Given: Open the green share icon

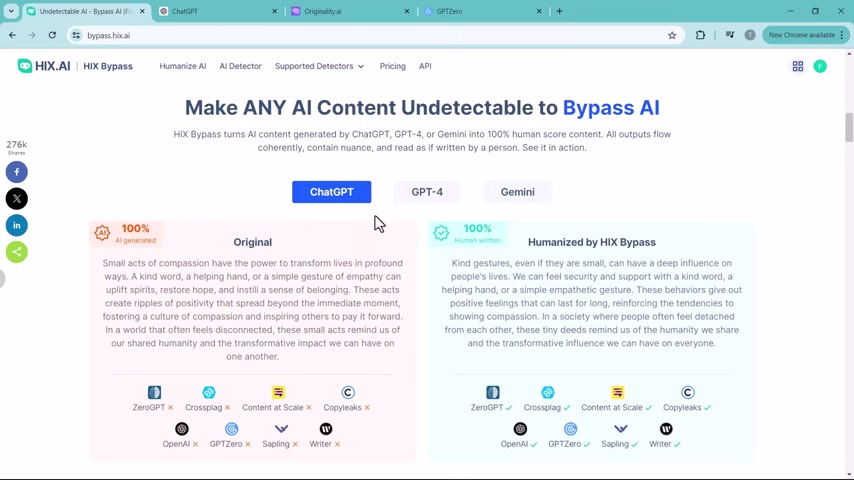Looking at the screenshot, I should tap(17, 252).
